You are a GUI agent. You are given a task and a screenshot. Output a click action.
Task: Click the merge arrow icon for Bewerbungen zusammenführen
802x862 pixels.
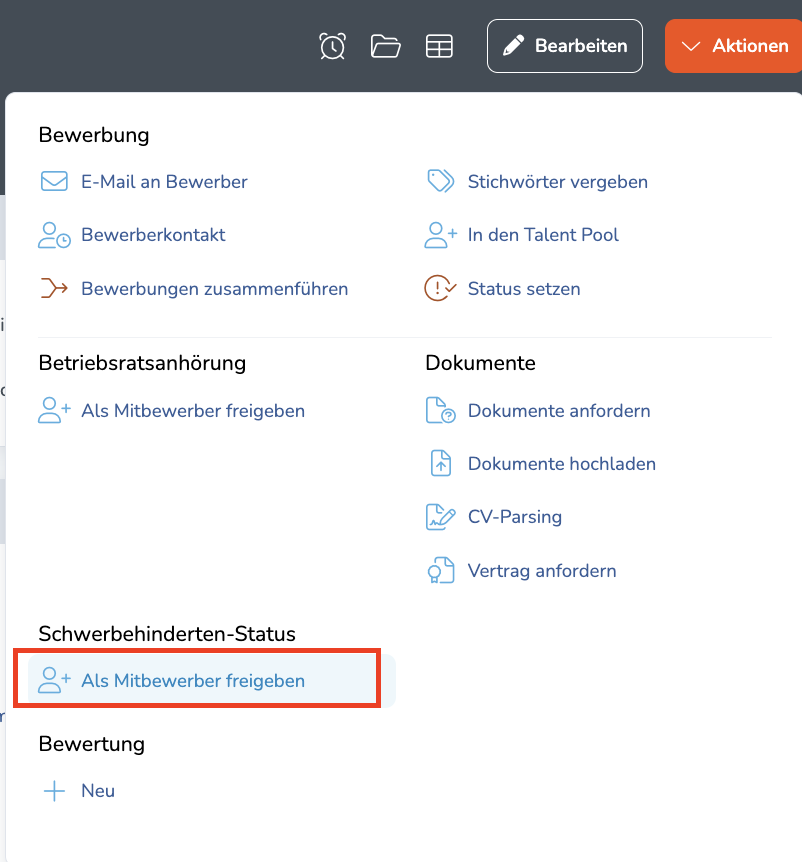pos(54,288)
